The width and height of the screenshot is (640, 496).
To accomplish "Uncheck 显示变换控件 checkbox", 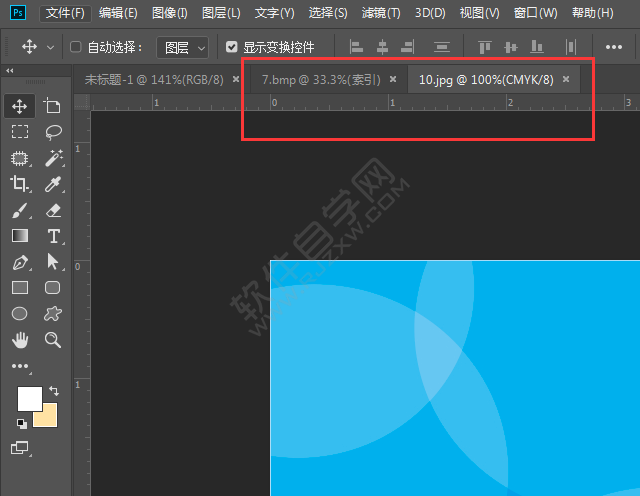I will (x=231, y=47).
